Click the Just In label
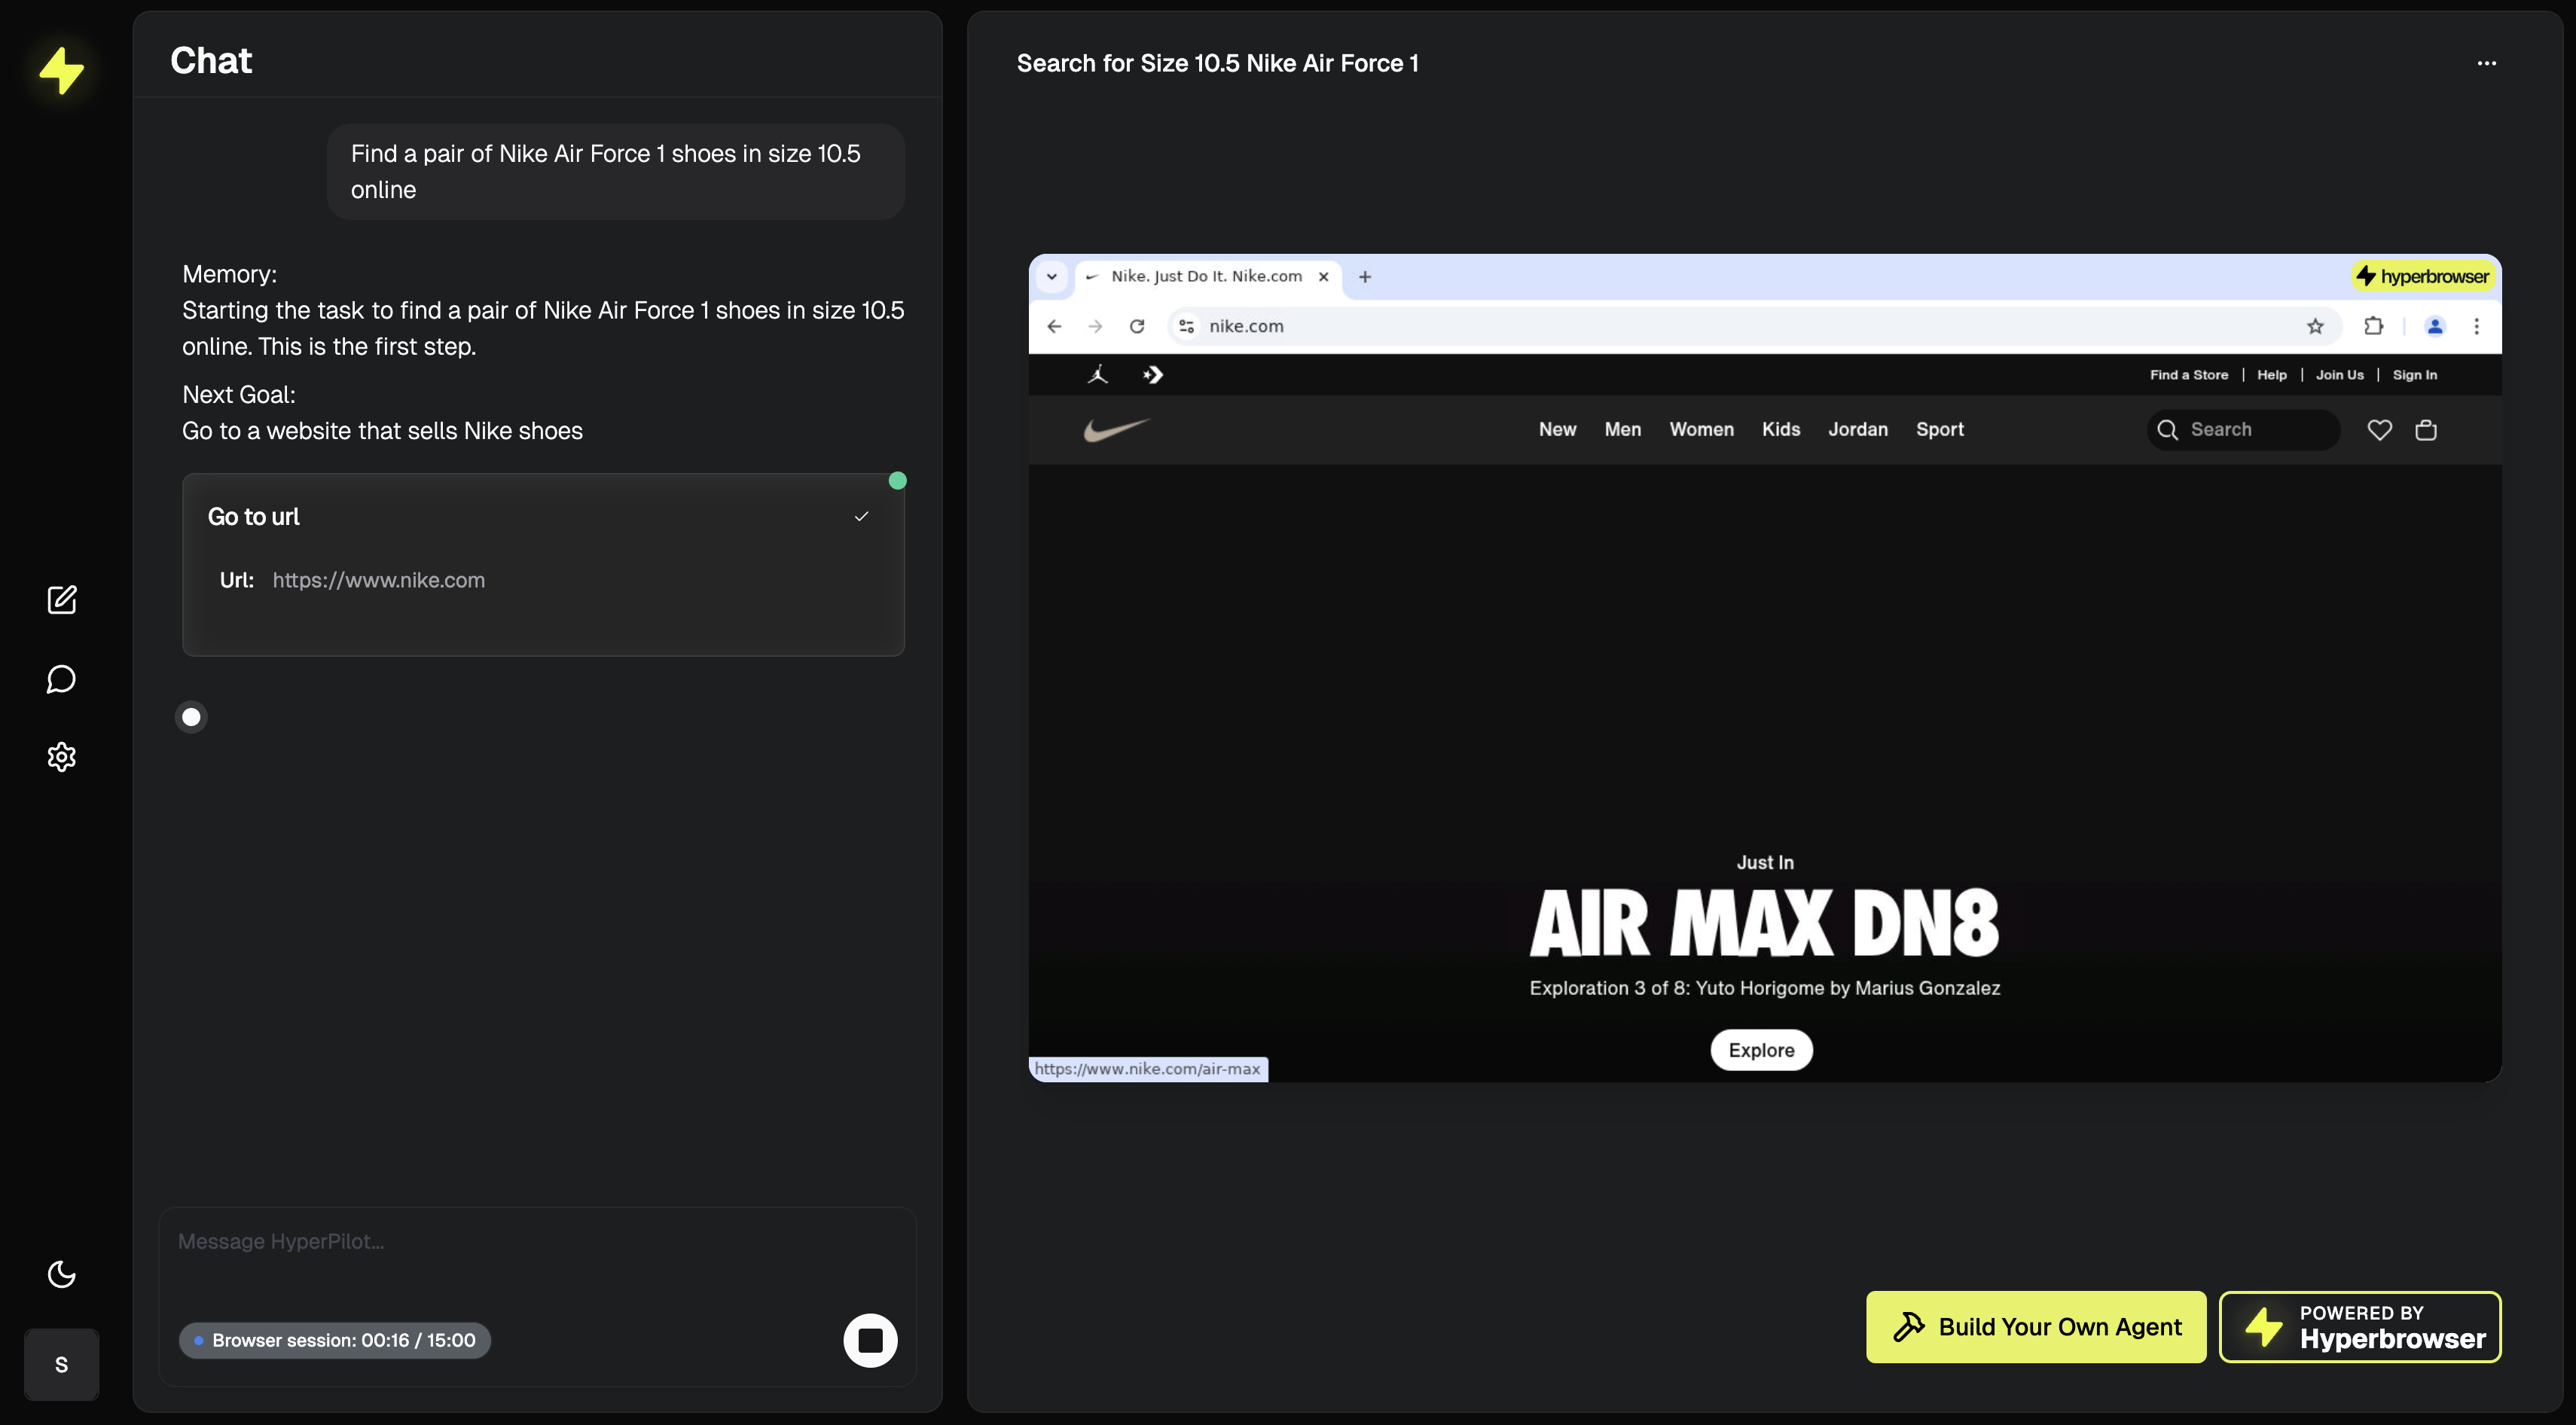Screen dimensions: 2576x1425 point(1765,862)
